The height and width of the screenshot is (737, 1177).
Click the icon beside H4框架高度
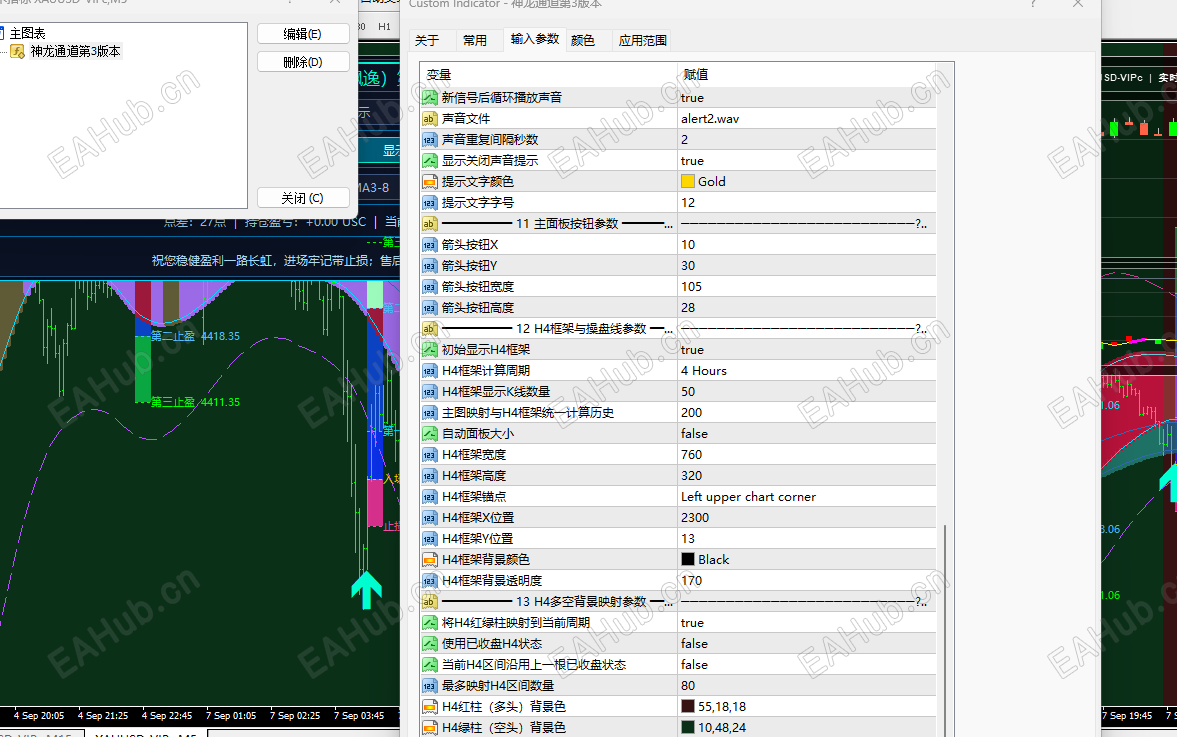coord(429,476)
